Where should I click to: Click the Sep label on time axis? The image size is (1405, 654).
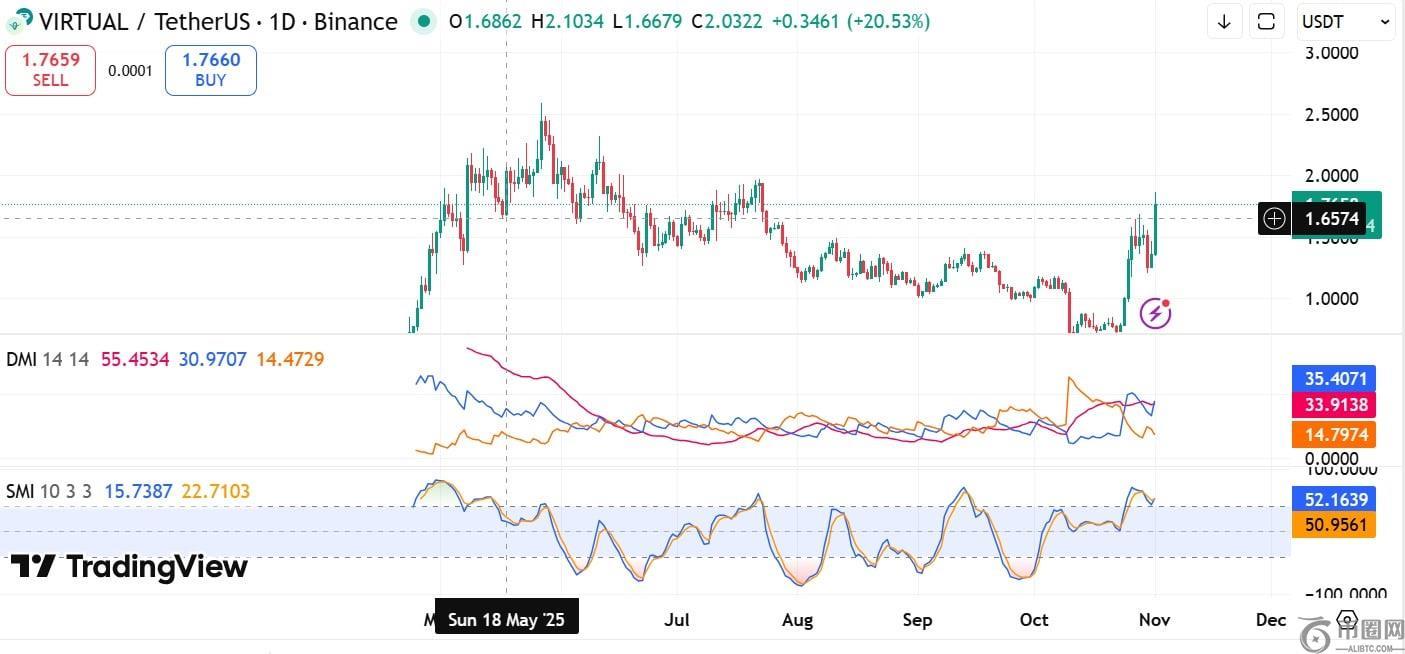click(917, 620)
